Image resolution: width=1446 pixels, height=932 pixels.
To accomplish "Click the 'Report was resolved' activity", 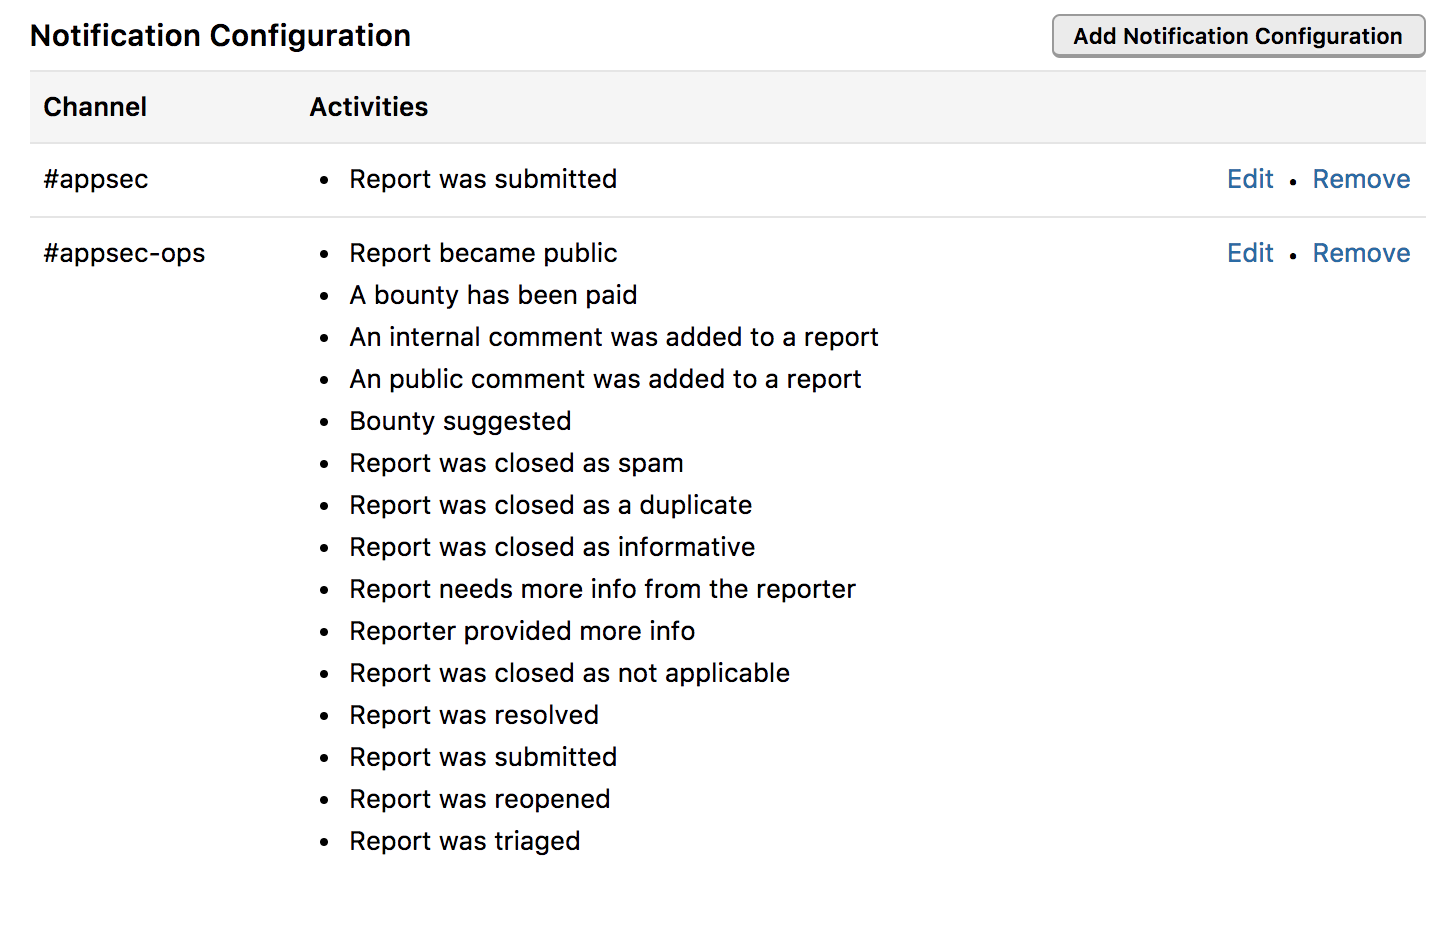I will pyautogui.click(x=474, y=715).
